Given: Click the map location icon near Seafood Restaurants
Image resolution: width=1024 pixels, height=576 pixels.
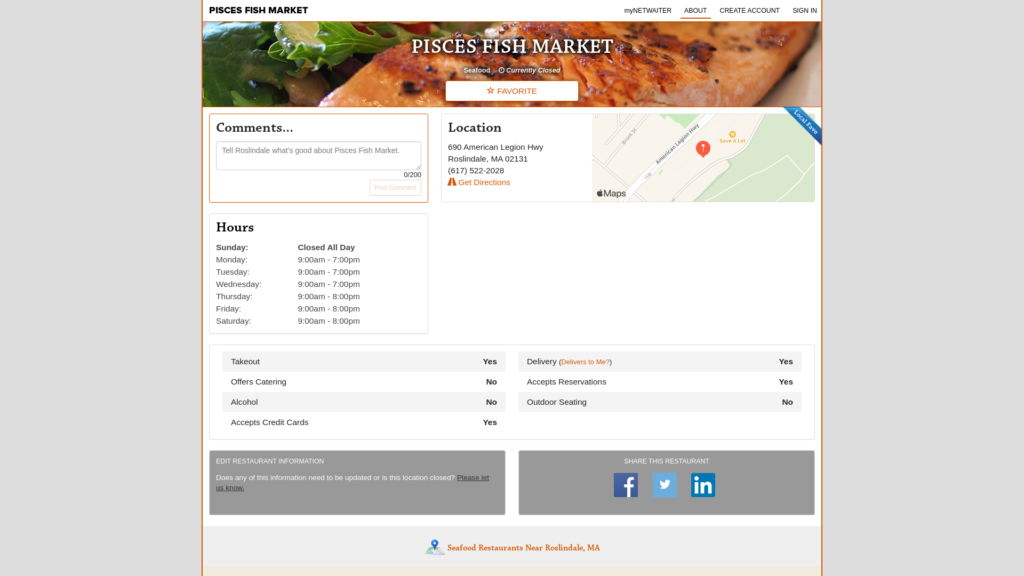Looking at the screenshot, I should 434,547.
